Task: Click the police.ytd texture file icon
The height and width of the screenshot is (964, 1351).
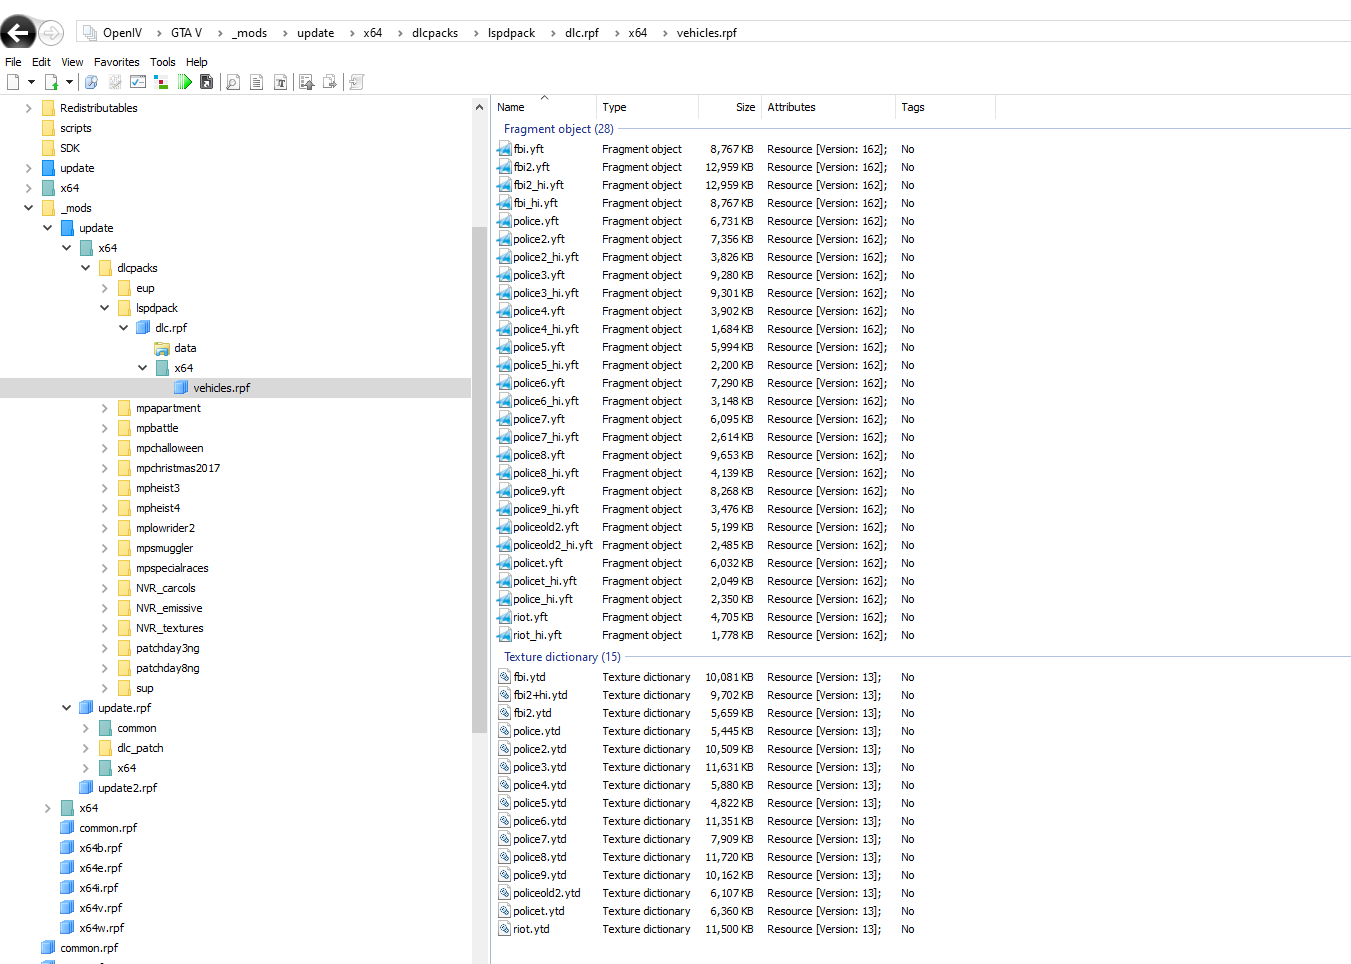Action: click(x=505, y=731)
